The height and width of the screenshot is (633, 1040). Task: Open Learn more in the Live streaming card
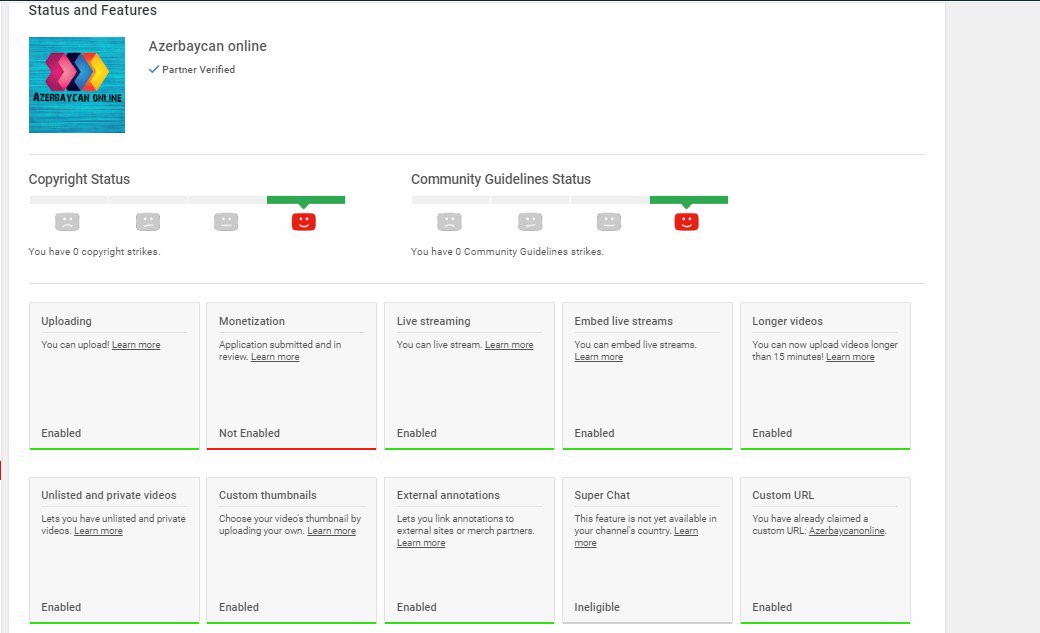[509, 345]
